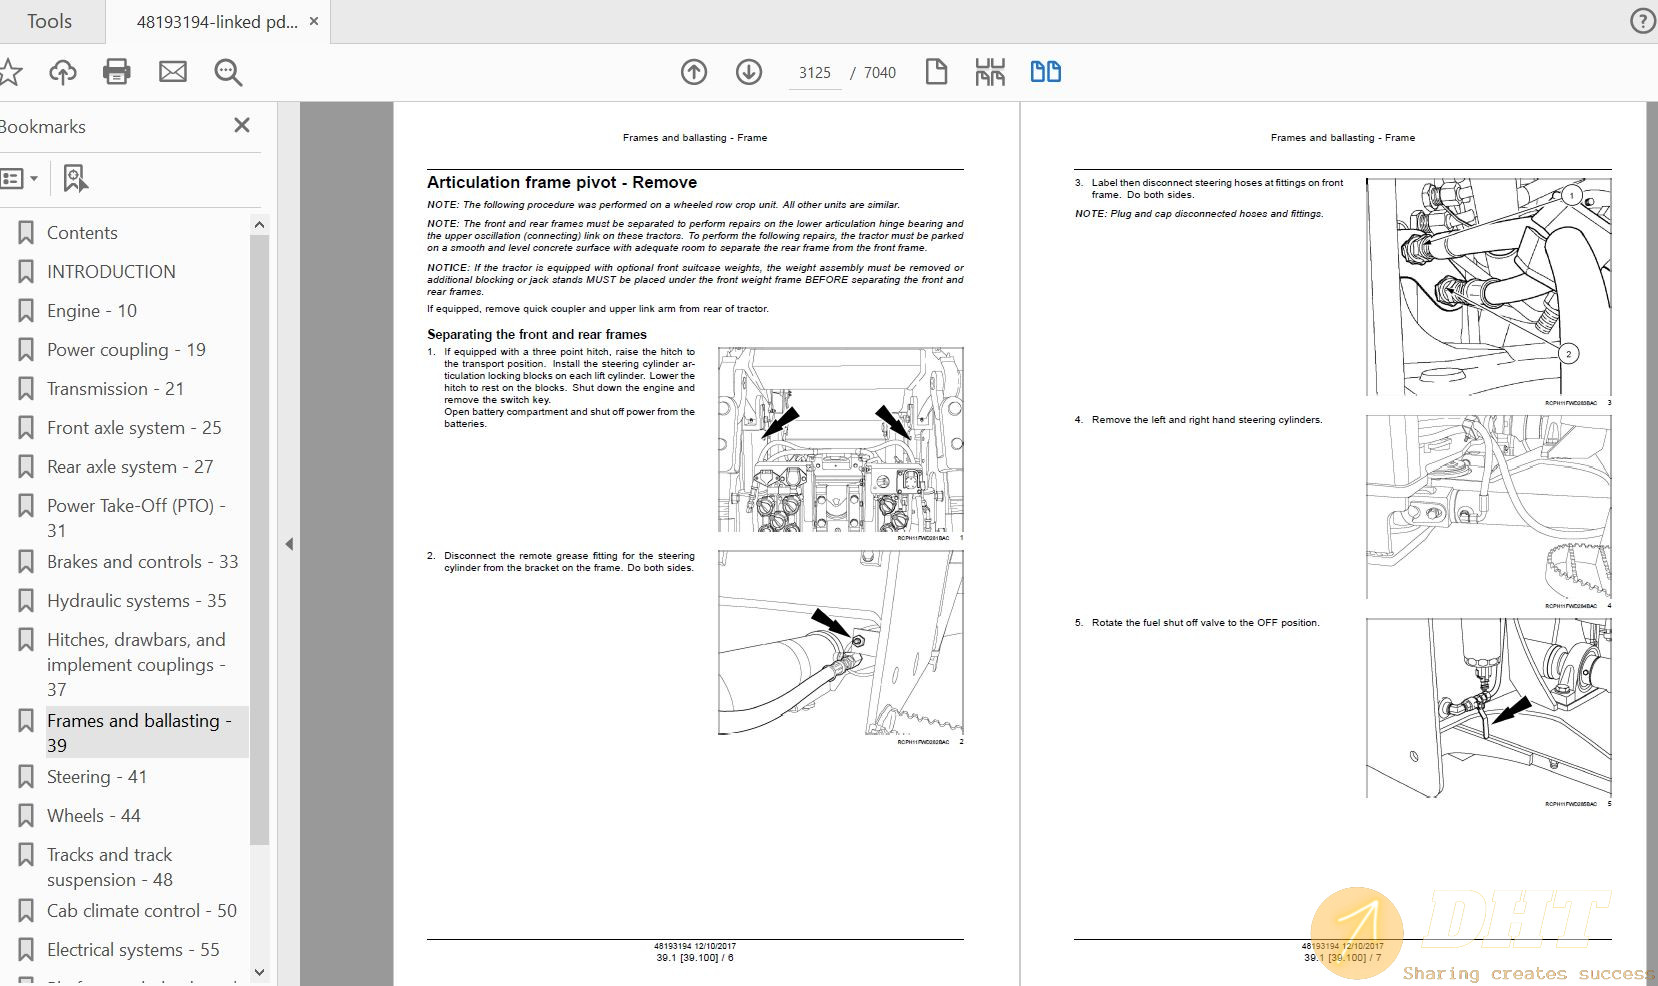Screen dimensions: 1658x986
Task: Click the grease fitting diagram figure 2
Action: click(x=840, y=642)
